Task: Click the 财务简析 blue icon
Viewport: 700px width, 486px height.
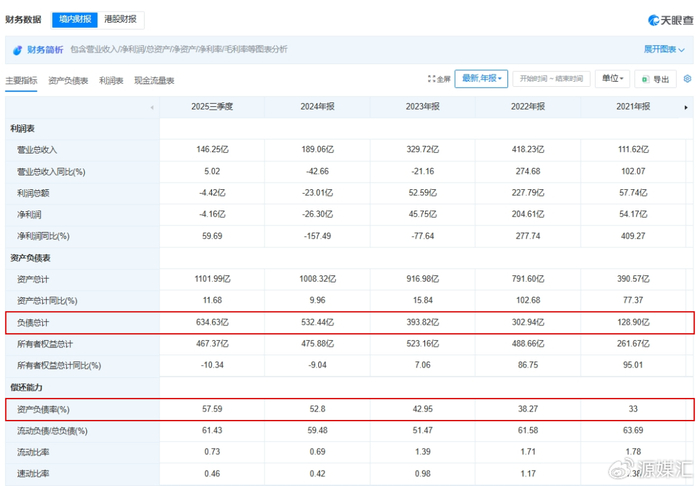Action: (17, 49)
